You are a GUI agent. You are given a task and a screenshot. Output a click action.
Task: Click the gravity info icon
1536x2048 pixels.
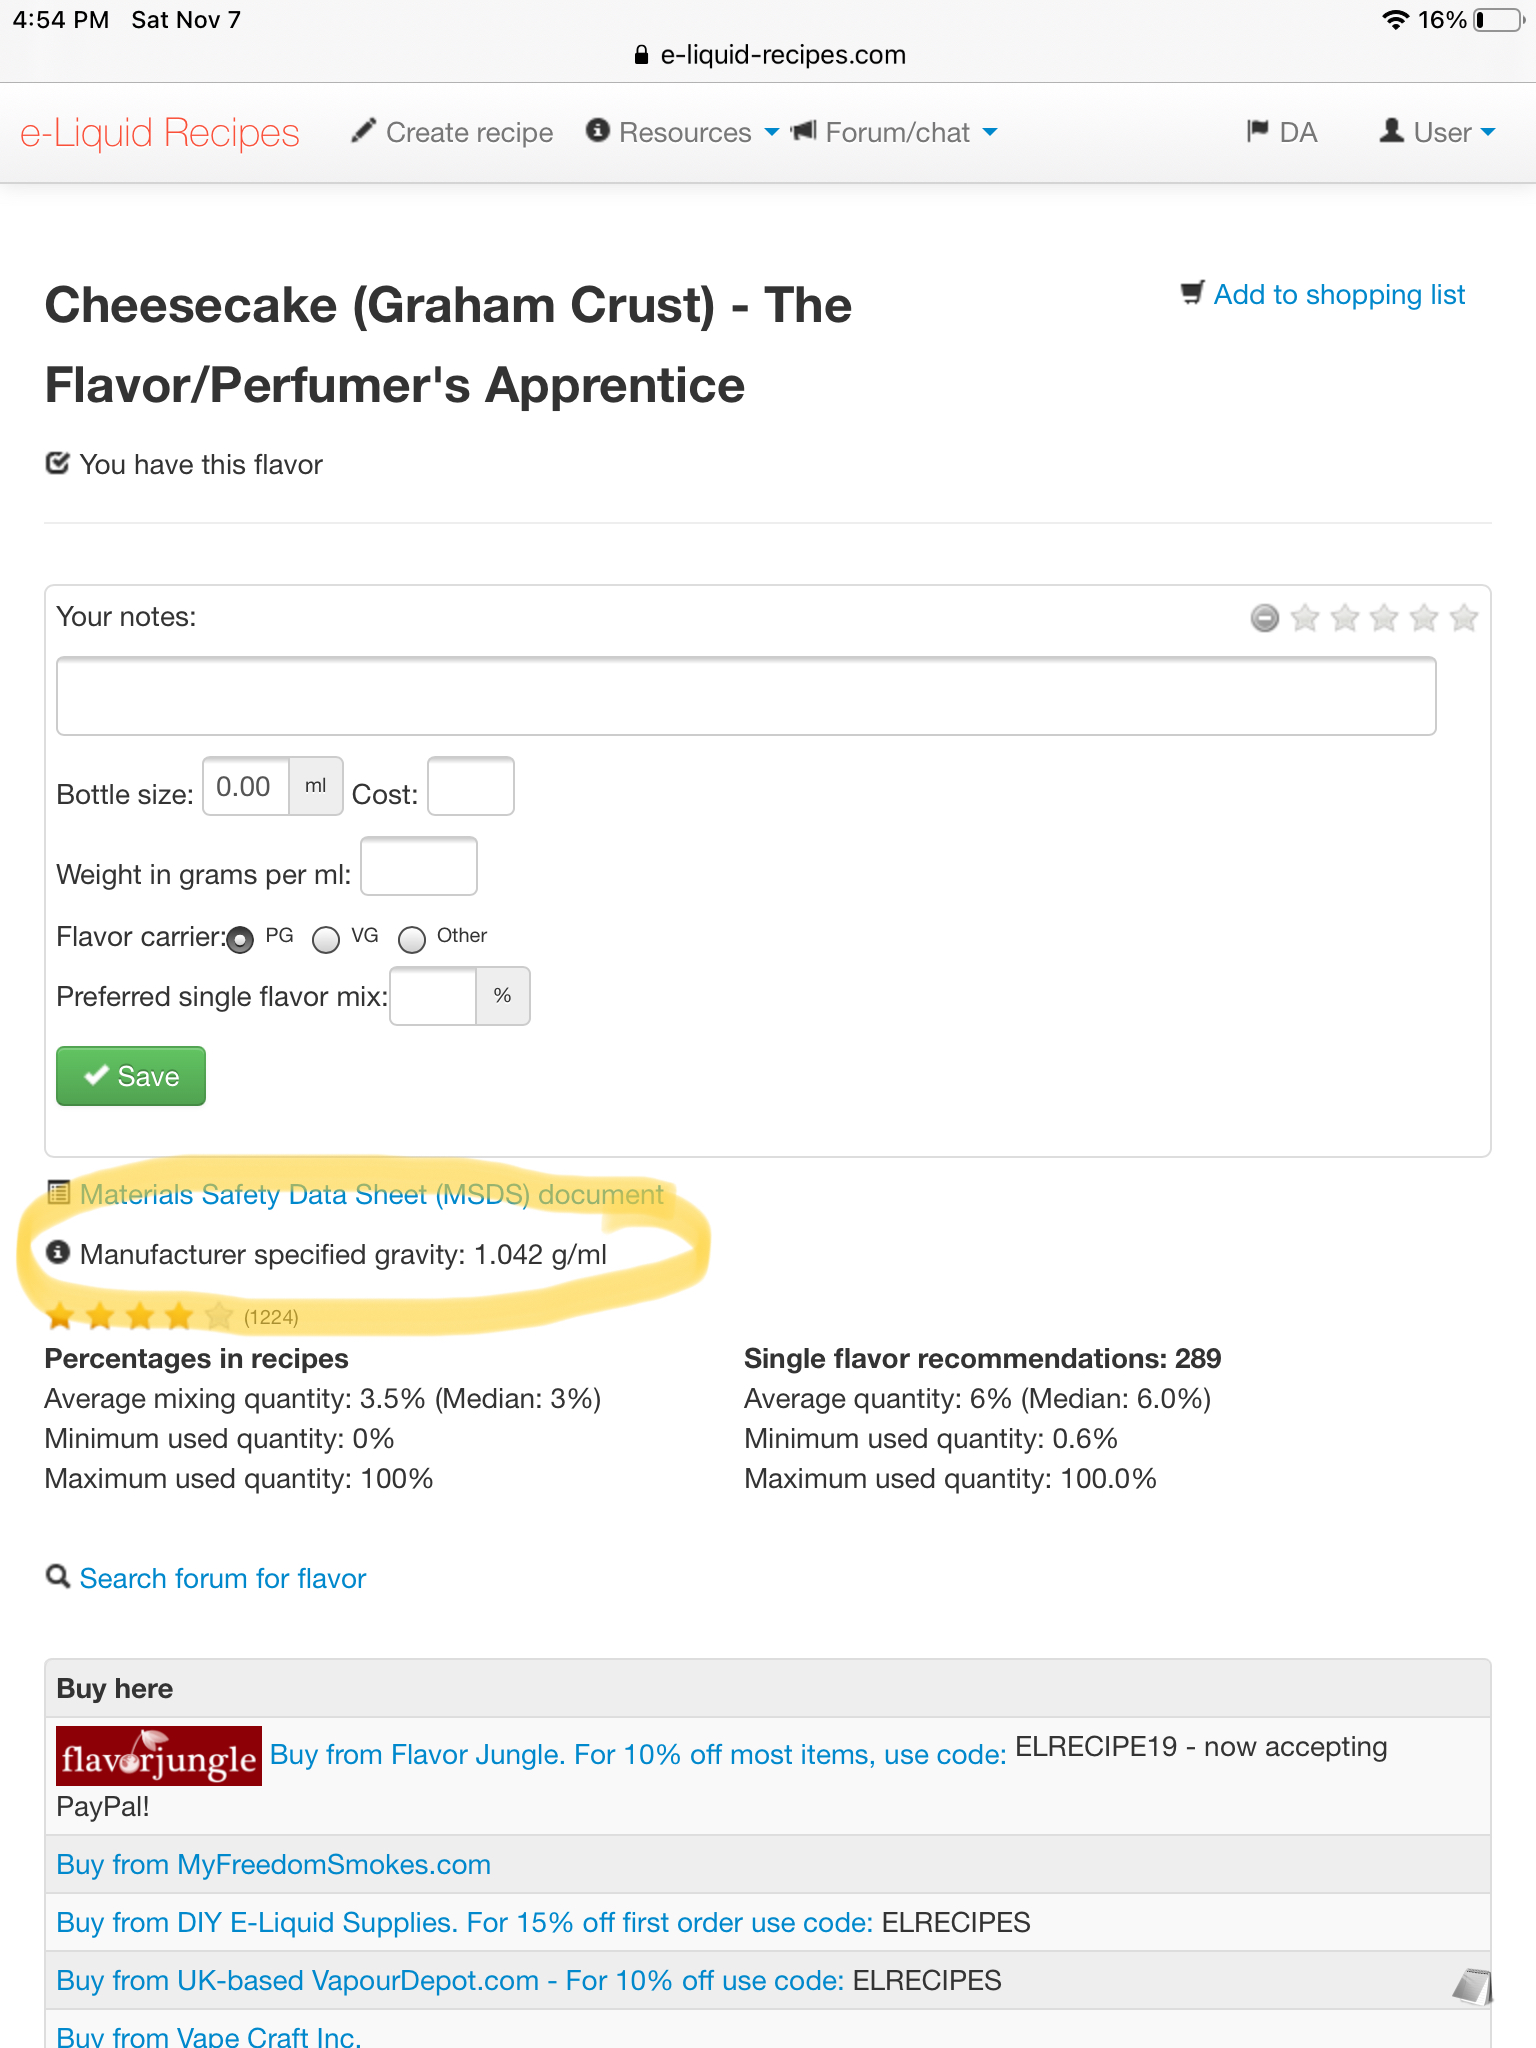[58, 1252]
